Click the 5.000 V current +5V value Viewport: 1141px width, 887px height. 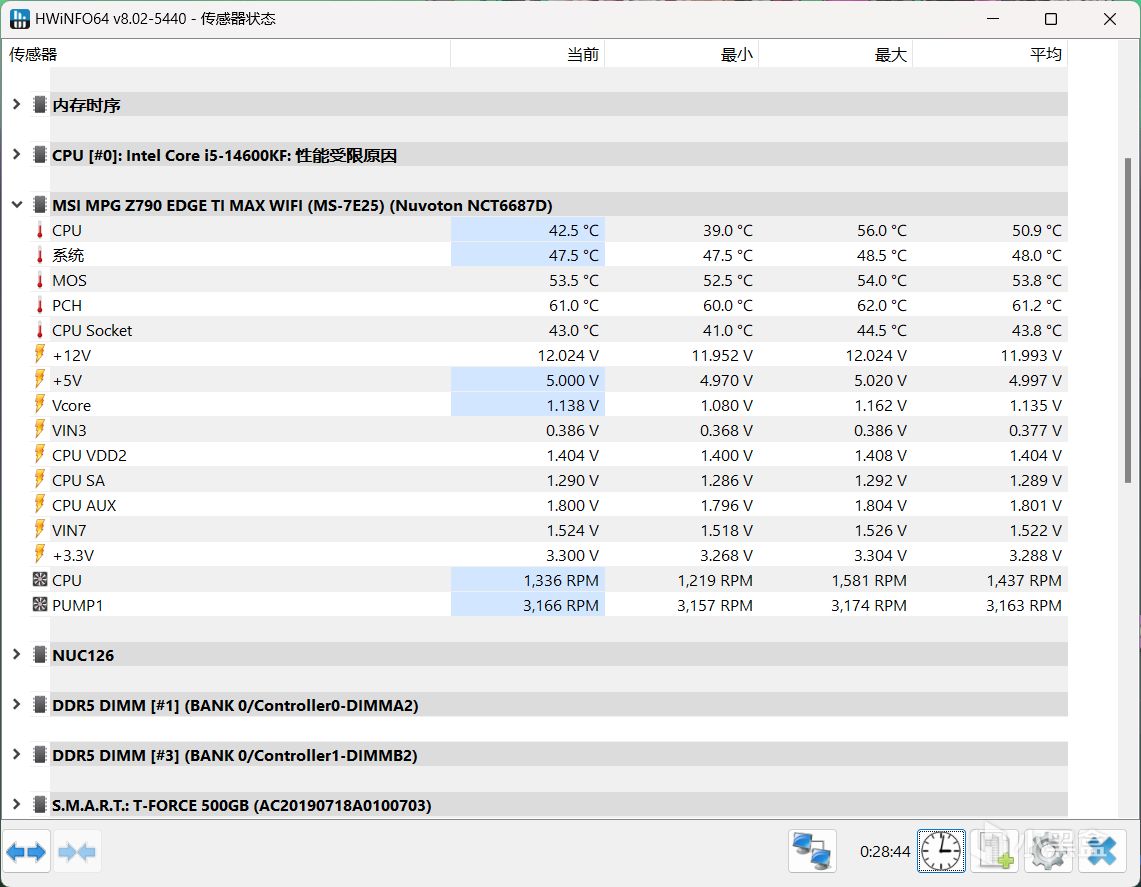click(573, 381)
